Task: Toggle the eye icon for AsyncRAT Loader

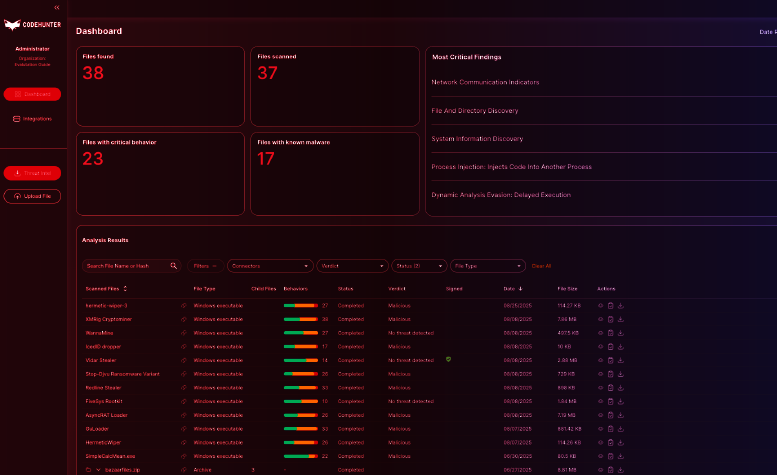Action: 601,415
